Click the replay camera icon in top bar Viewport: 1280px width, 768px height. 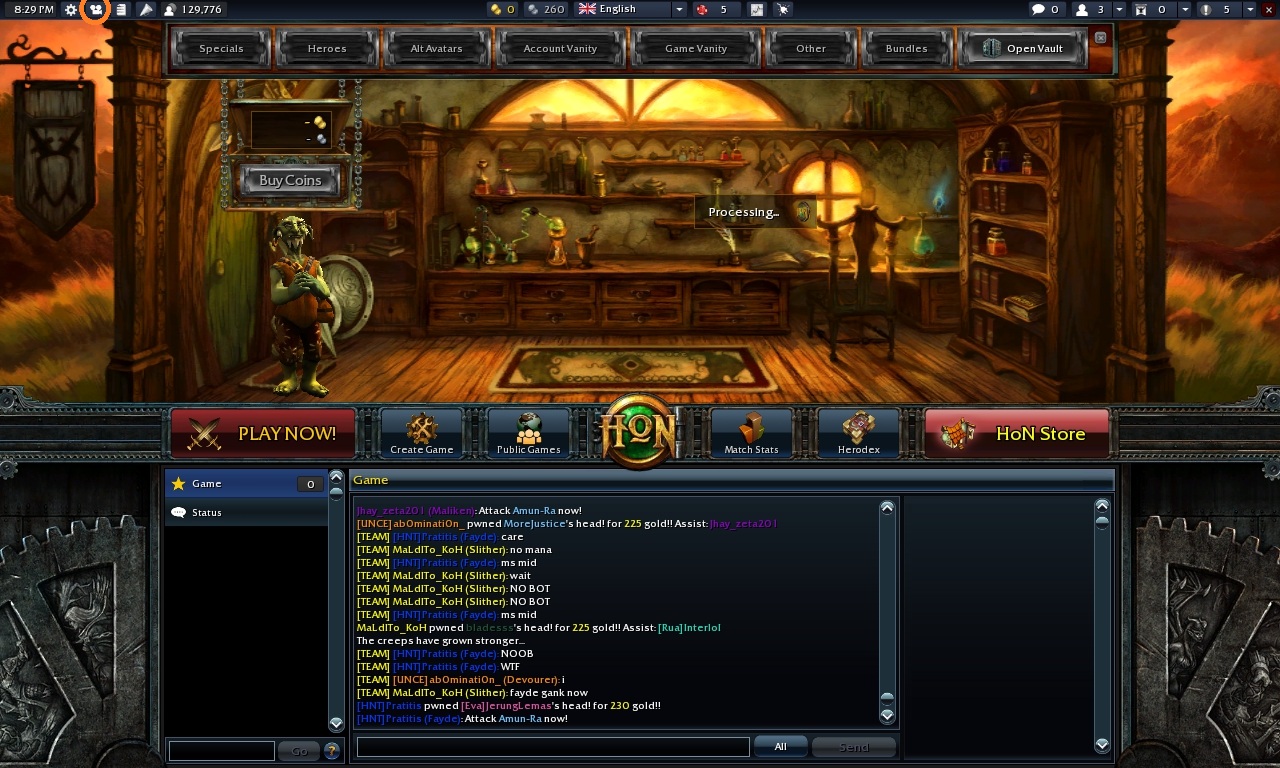(x=96, y=9)
